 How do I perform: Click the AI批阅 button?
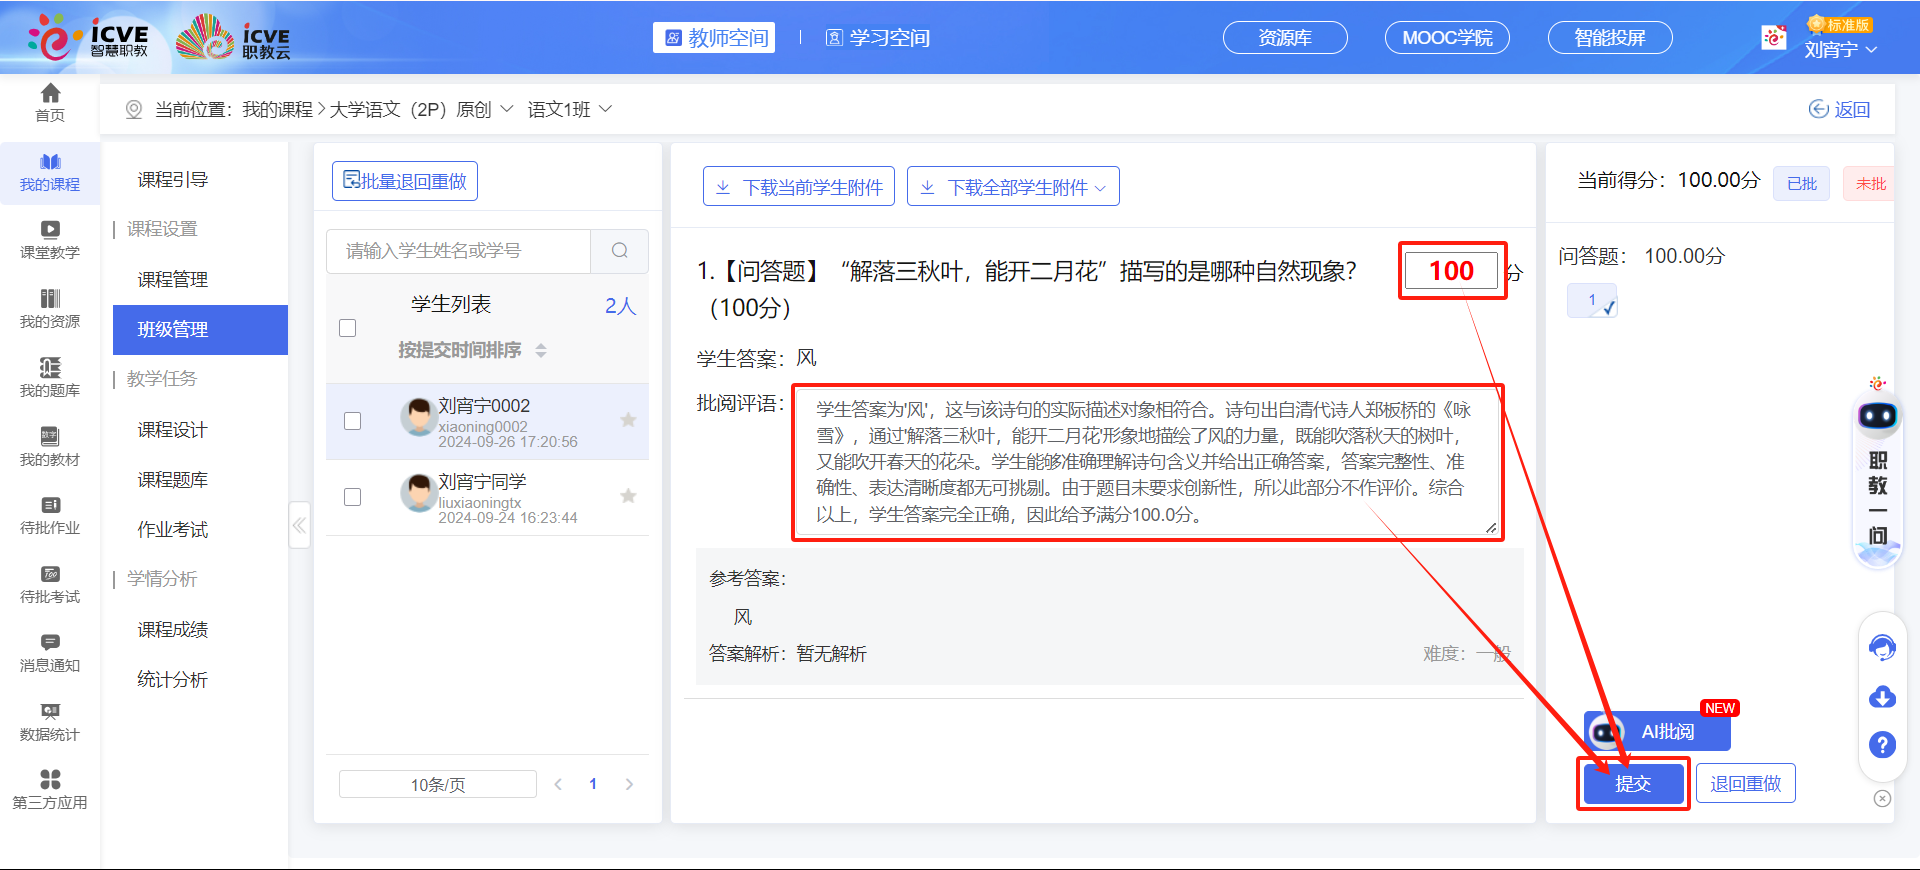1657,732
